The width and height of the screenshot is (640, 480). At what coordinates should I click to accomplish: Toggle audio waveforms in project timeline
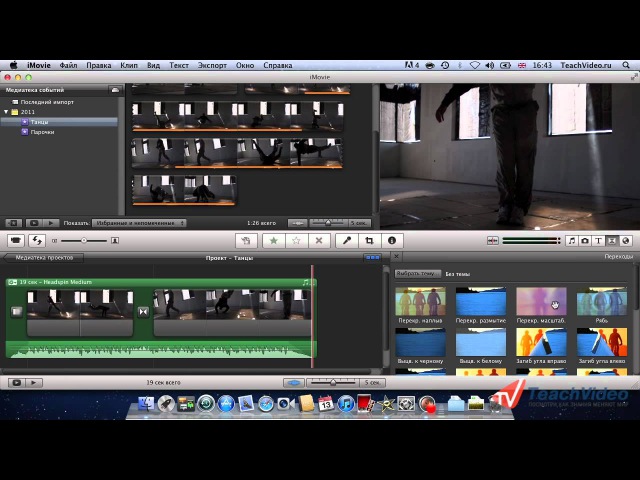(293, 382)
